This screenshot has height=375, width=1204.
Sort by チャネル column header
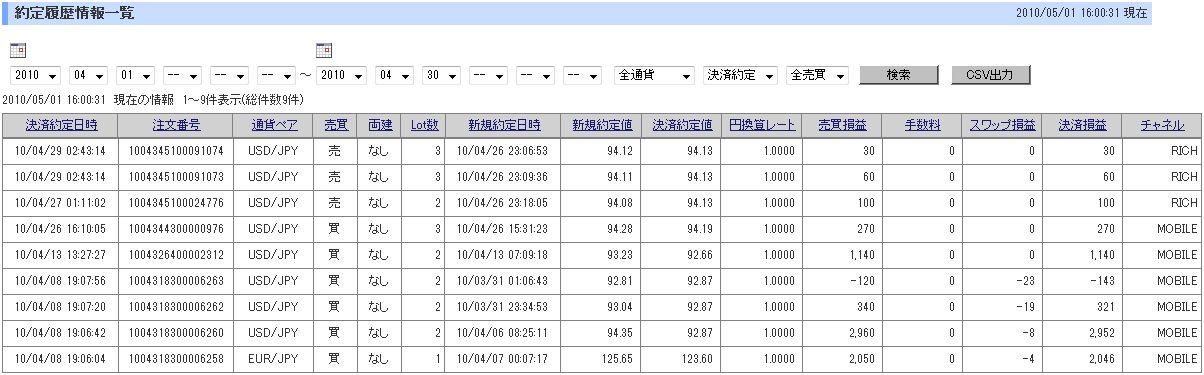pos(1162,125)
